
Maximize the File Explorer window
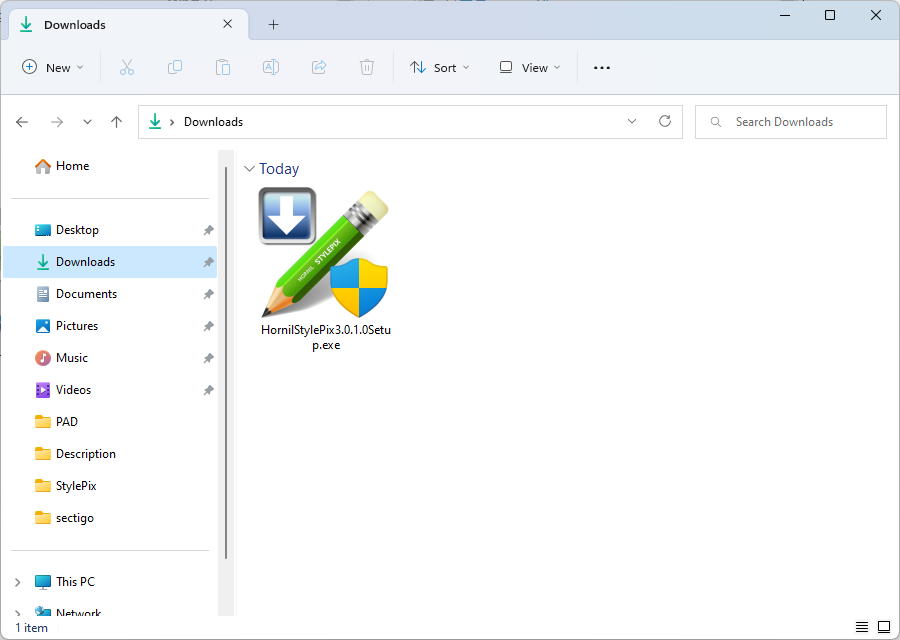830,15
